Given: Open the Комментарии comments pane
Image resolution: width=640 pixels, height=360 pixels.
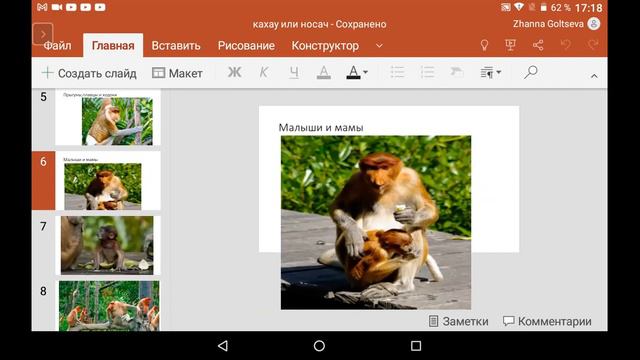Looking at the screenshot, I should coord(547,322).
